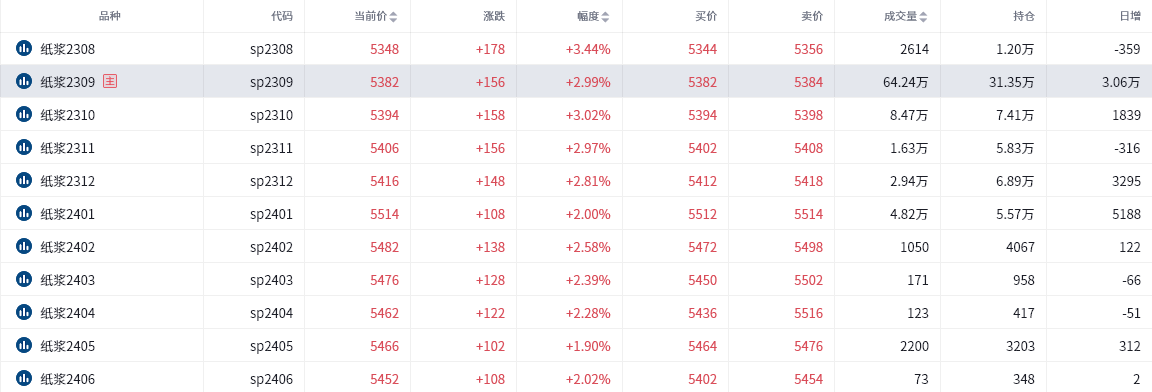Screen dimensions: 1152x392
Task: Click the 品种 column header
Action: click(109, 15)
